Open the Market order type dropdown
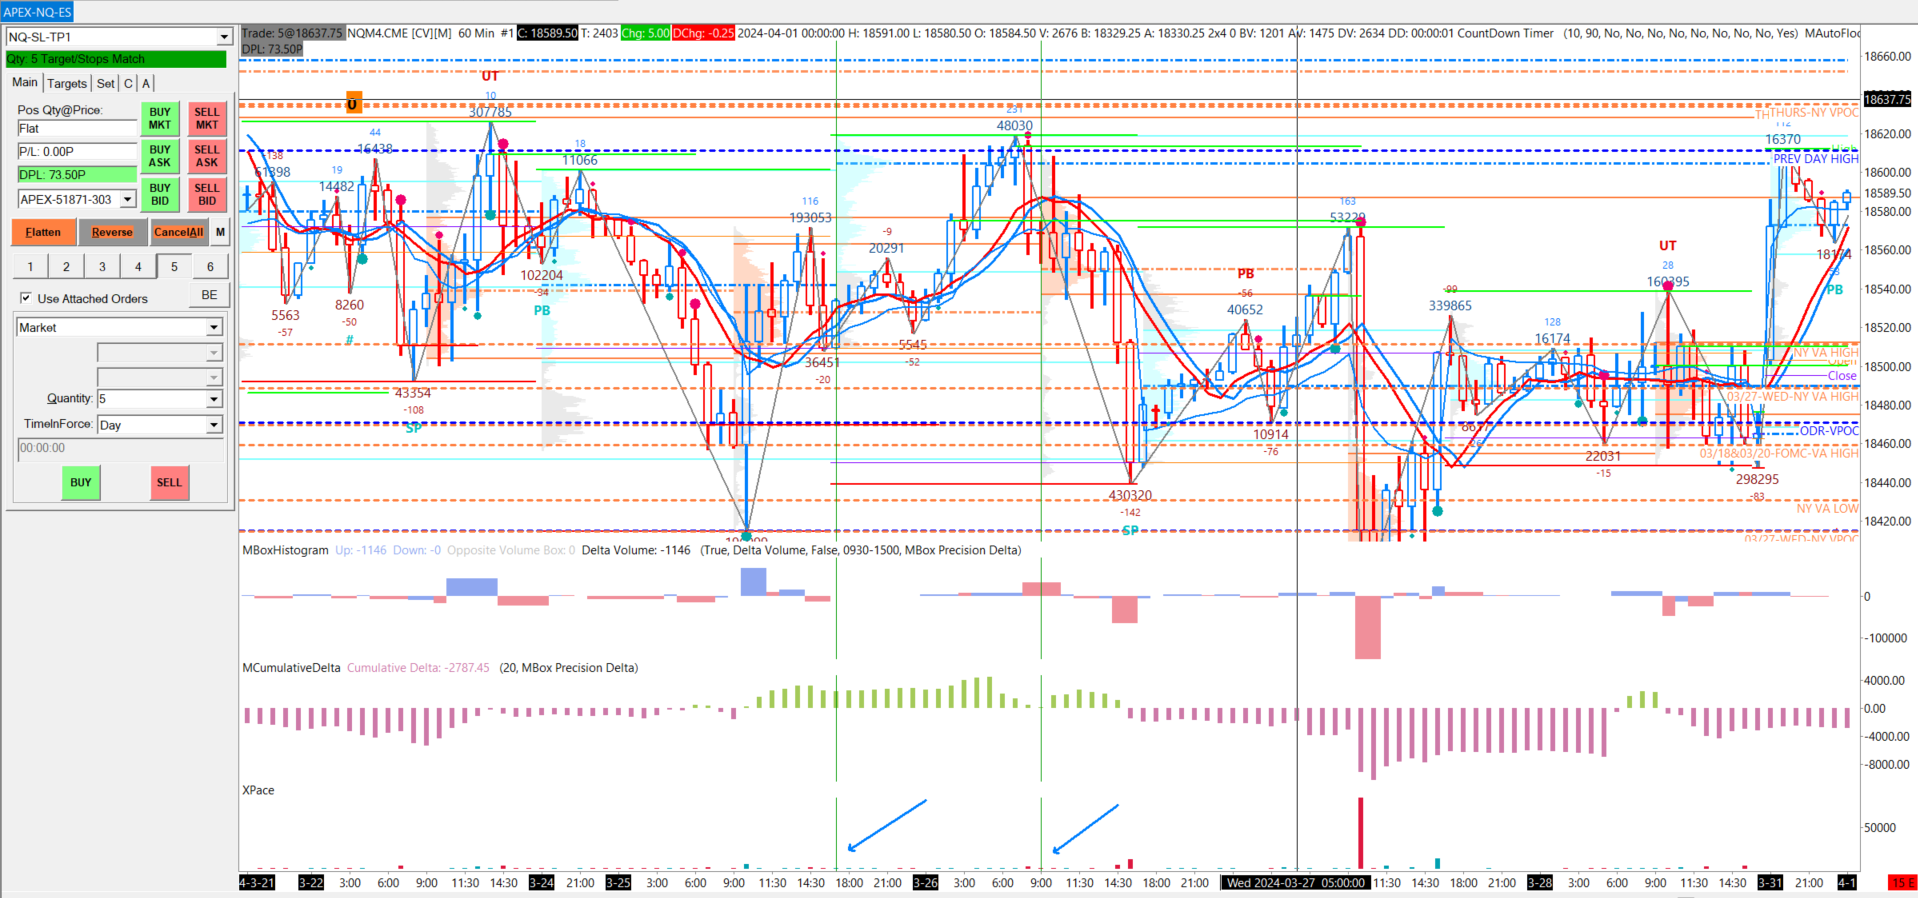 (214, 327)
